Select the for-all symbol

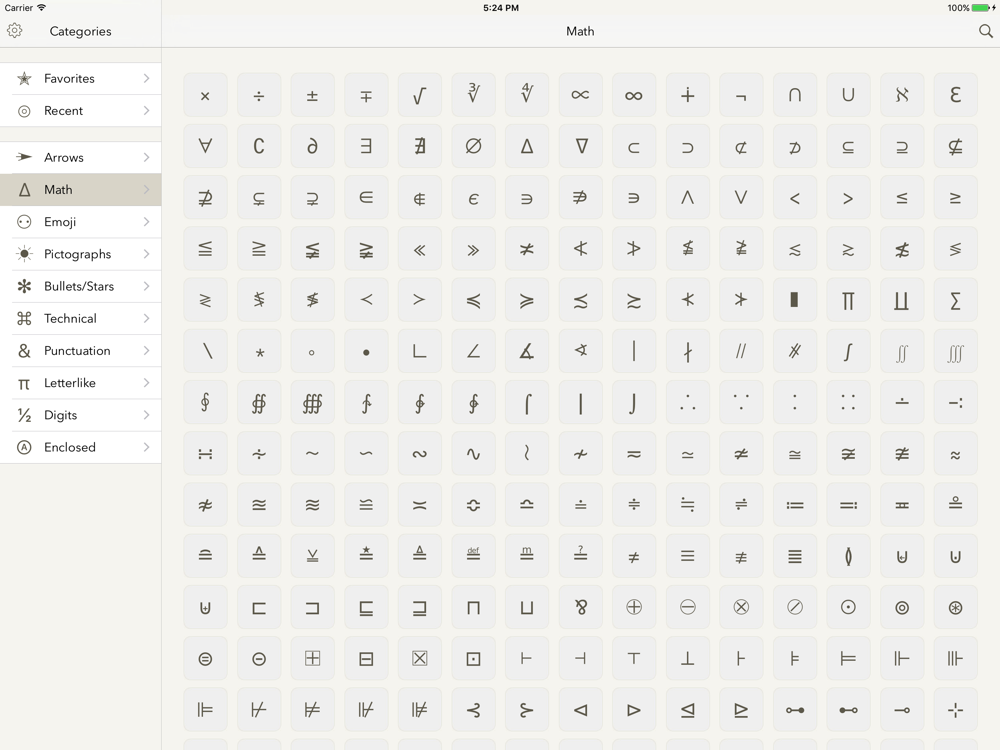205,147
